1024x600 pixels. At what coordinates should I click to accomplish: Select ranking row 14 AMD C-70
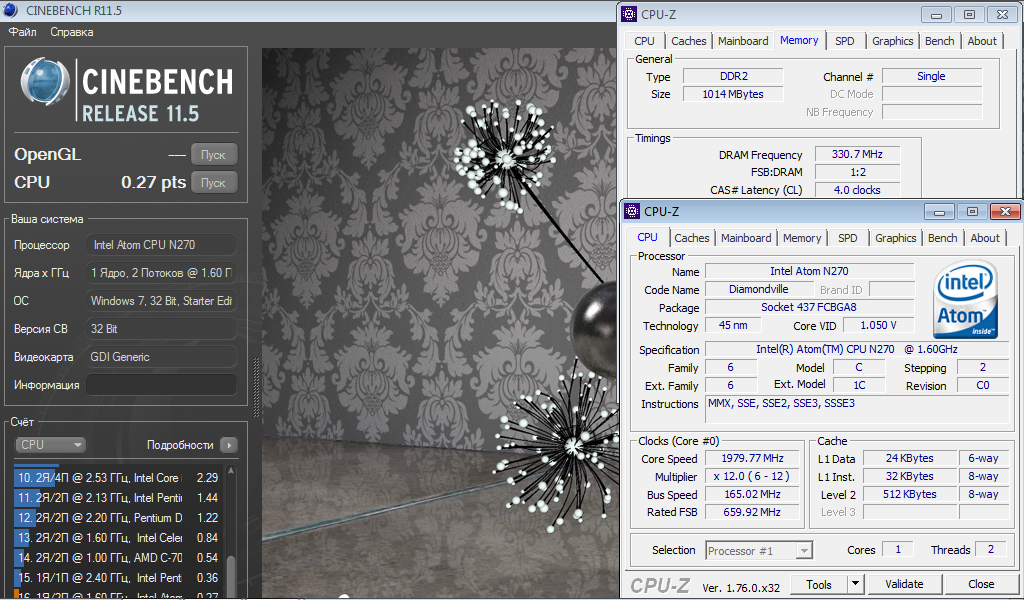click(118, 558)
